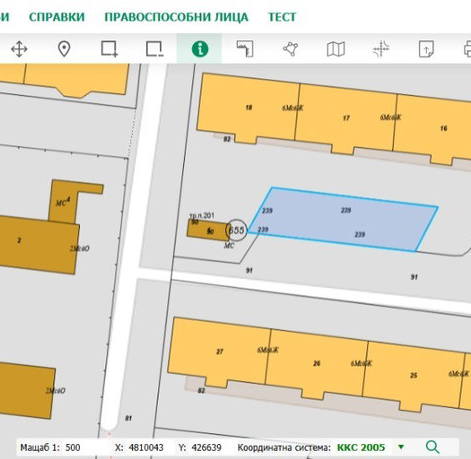This screenshot has width=471, height=459.
Task: Choose the rectangle deselect-minus tool
Action: tap(155, 49)
